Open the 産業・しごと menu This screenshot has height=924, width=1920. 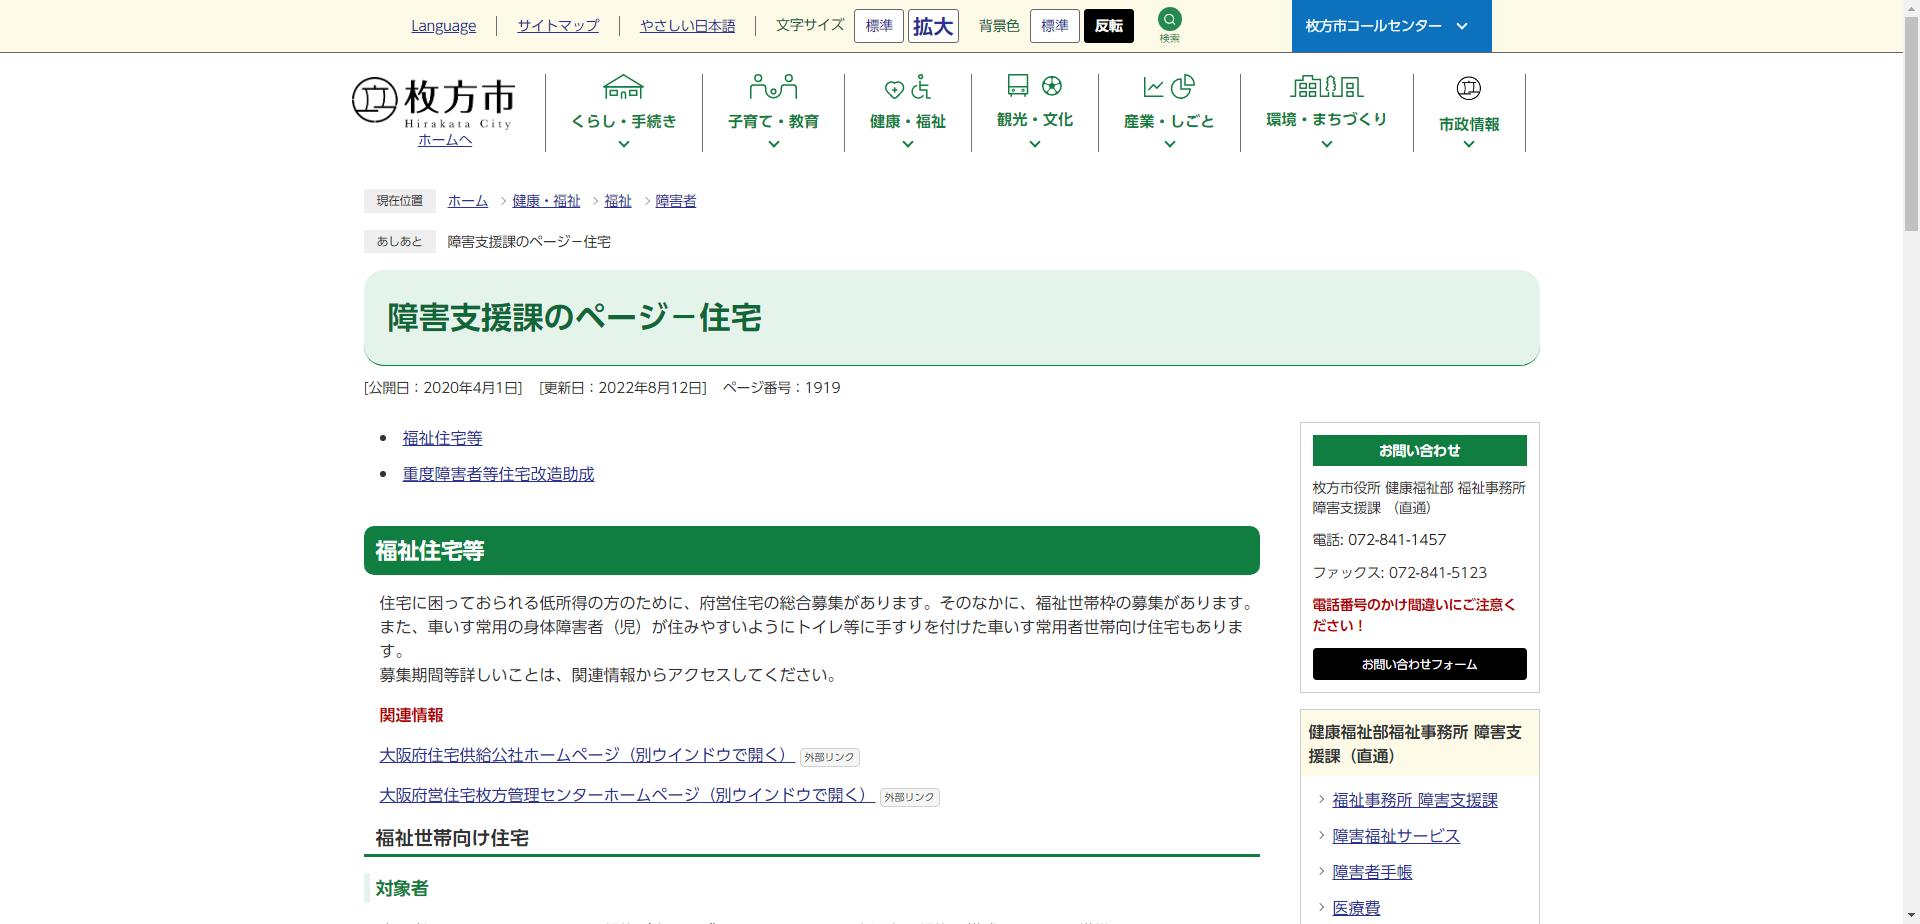[x=1169, y=121]
